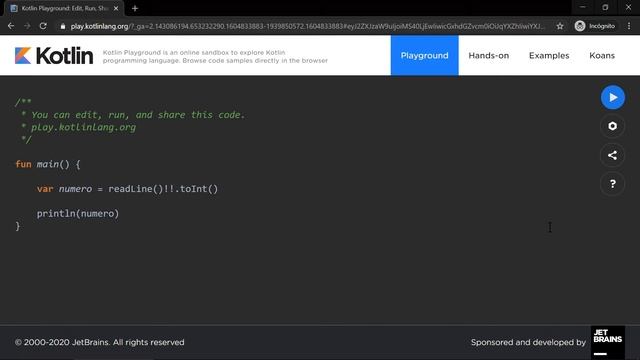
Task: Click the JetBrains logo in the footer
Action: click(607, 342)
